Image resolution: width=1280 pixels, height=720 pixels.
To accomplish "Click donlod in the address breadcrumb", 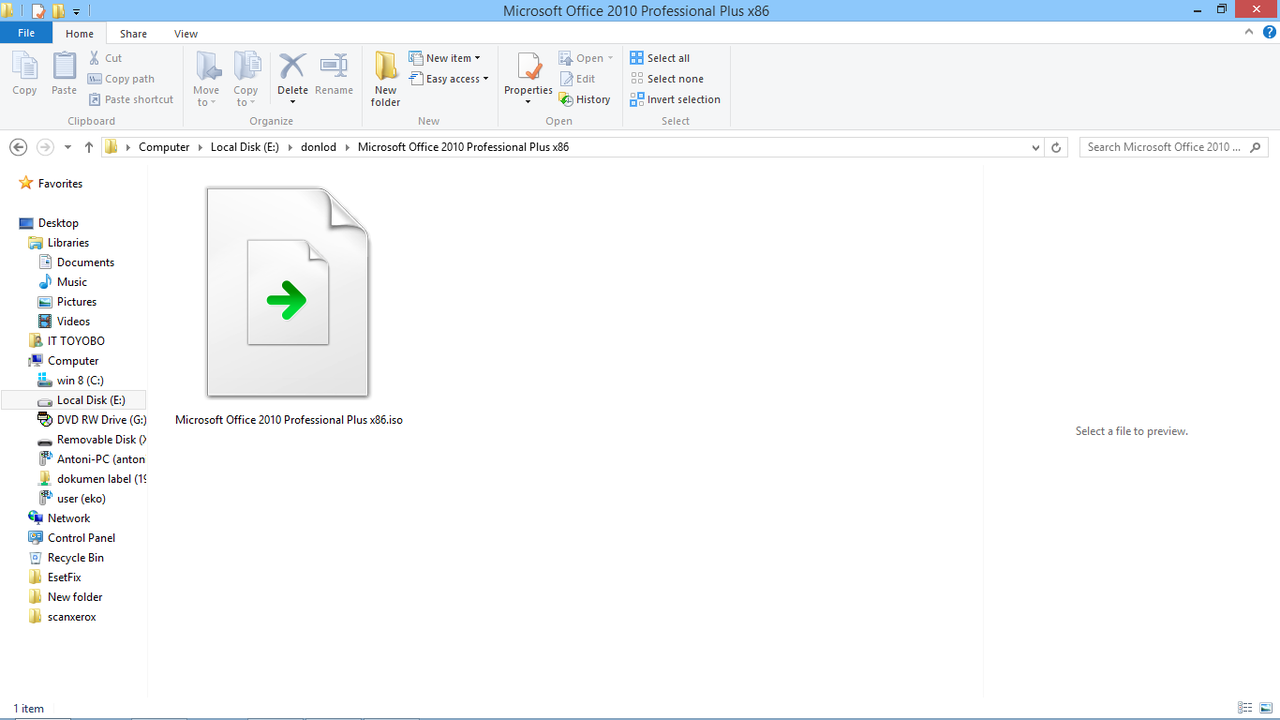I will pyautogui.click(x=319, y=147).
